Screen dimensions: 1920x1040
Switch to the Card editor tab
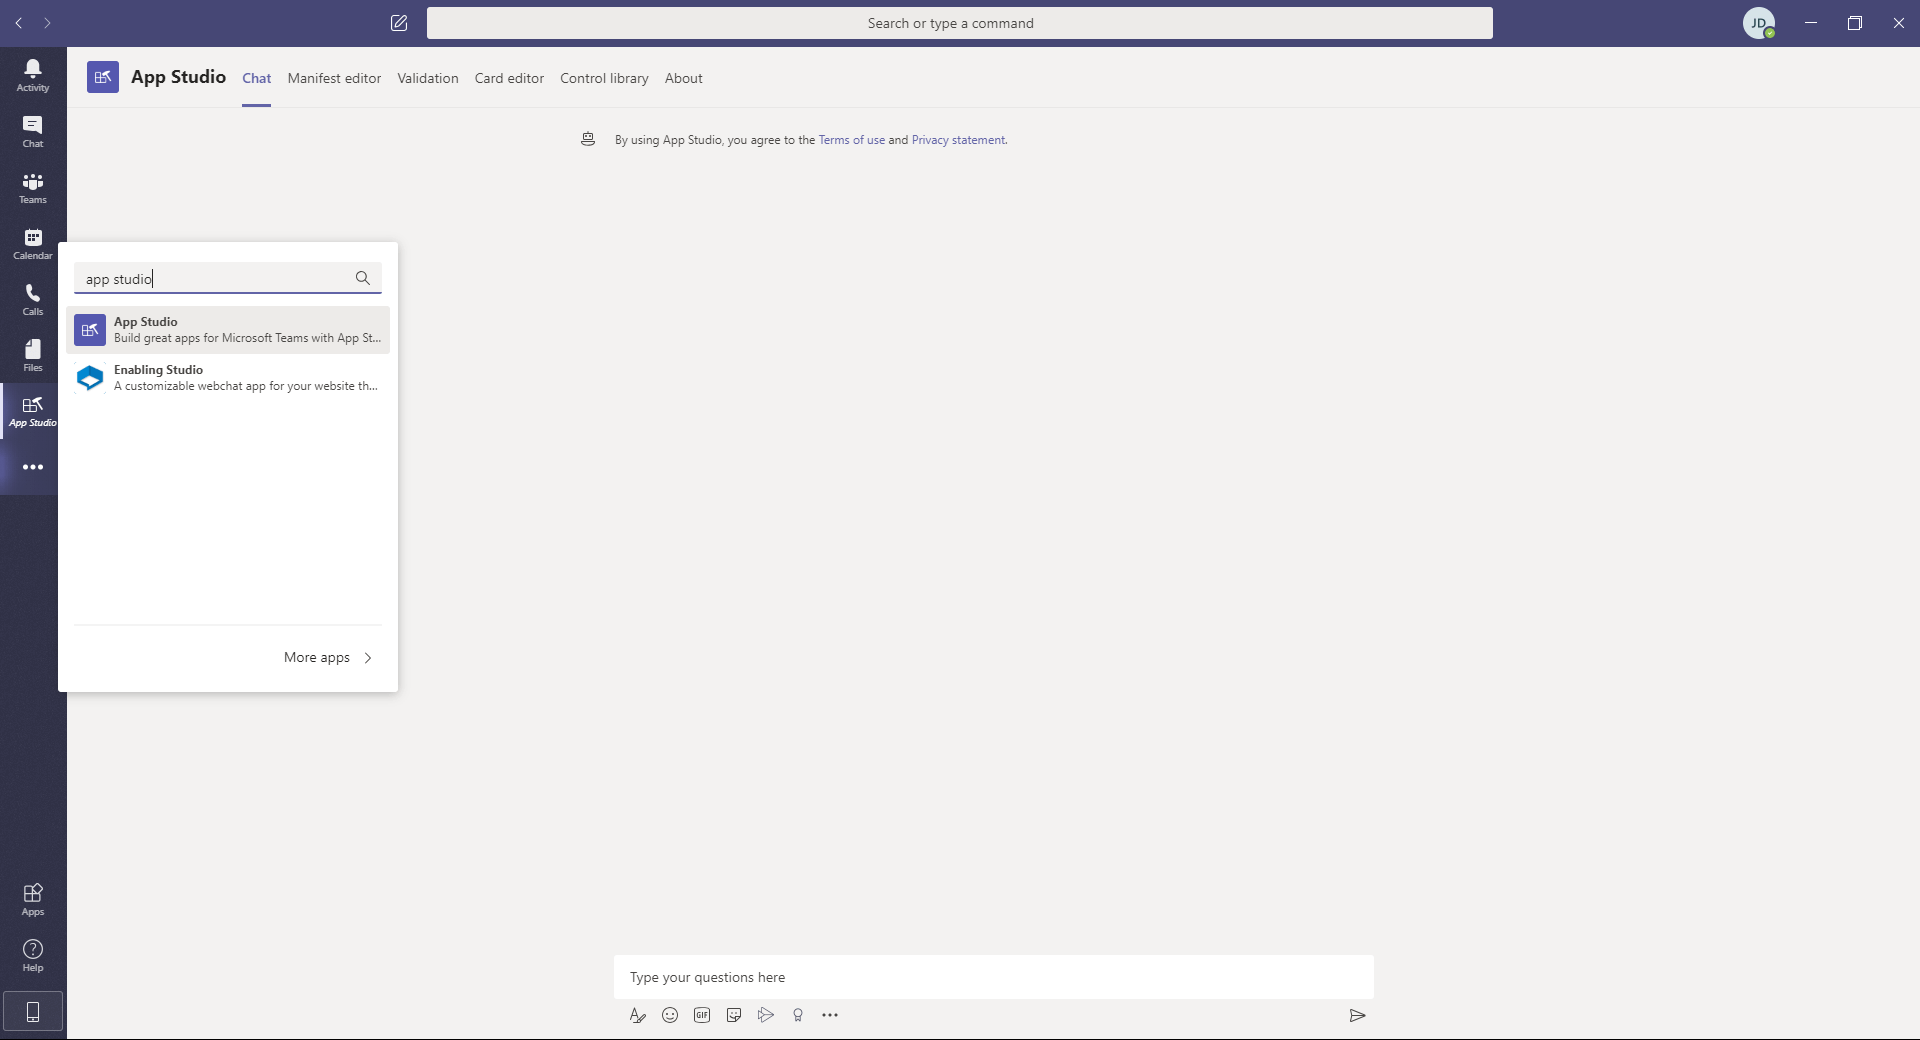pyautogui.click(x=509, y=78)
